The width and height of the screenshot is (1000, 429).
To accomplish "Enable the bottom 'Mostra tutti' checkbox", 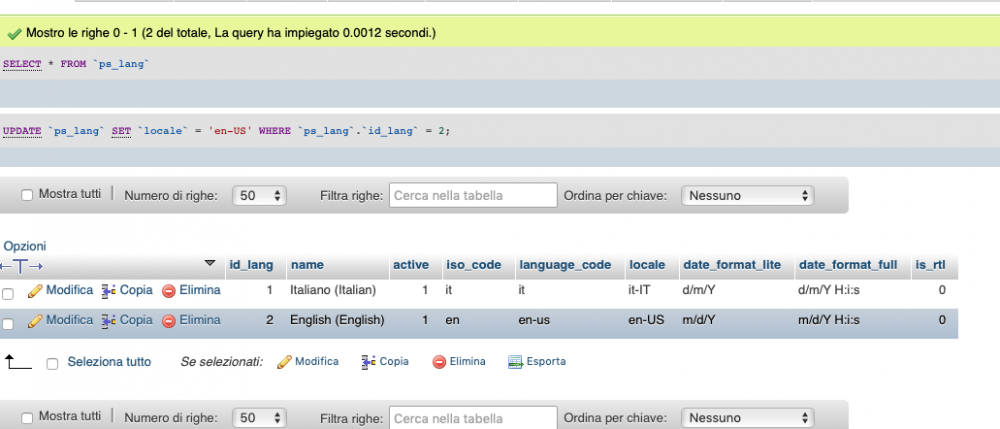I will (27, 418).
